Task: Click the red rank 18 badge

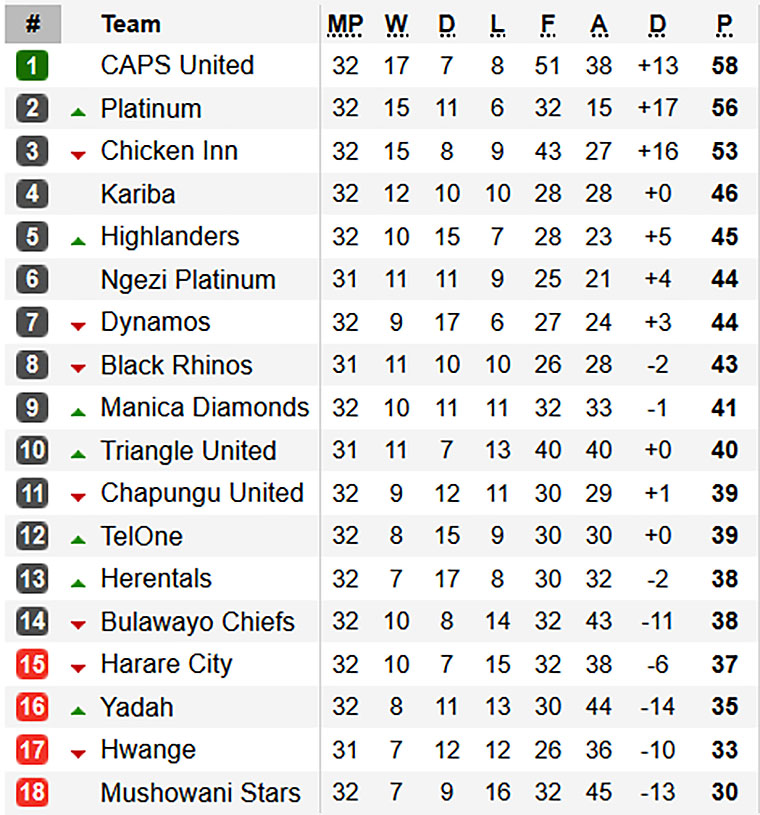Action: click(32, 793)
